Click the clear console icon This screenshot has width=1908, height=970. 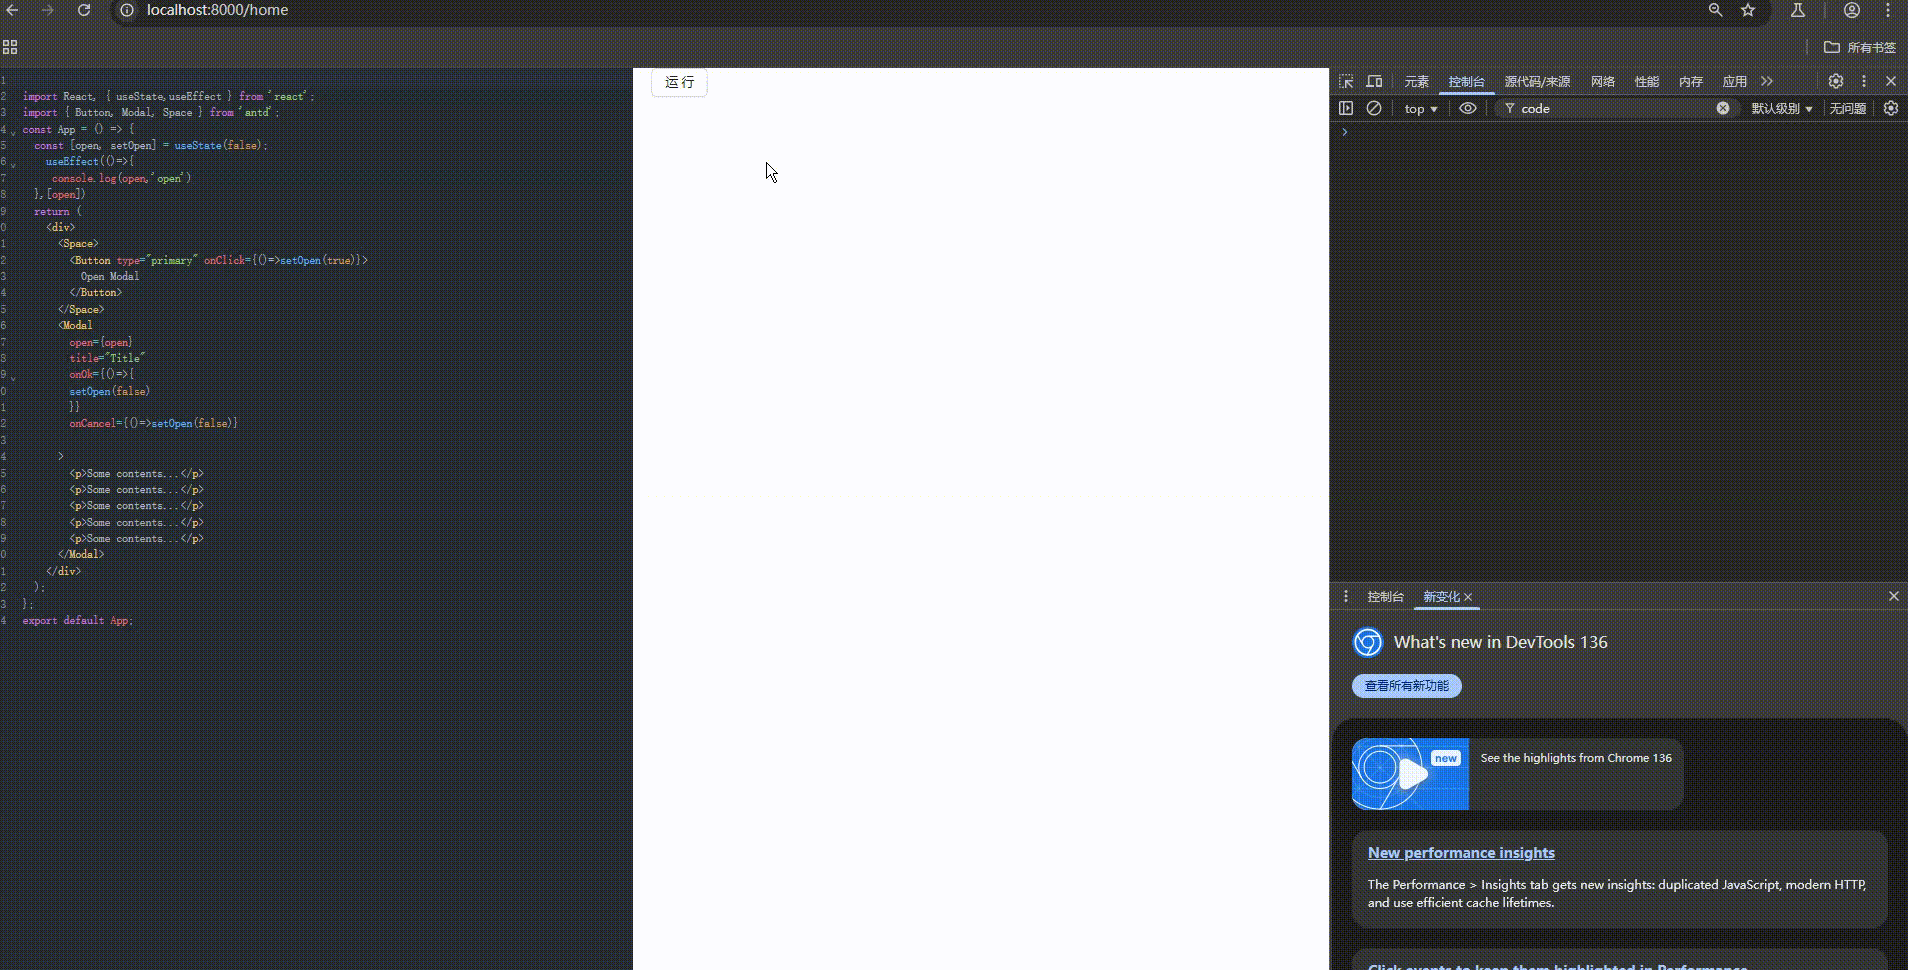click(x=1373, y=108)
